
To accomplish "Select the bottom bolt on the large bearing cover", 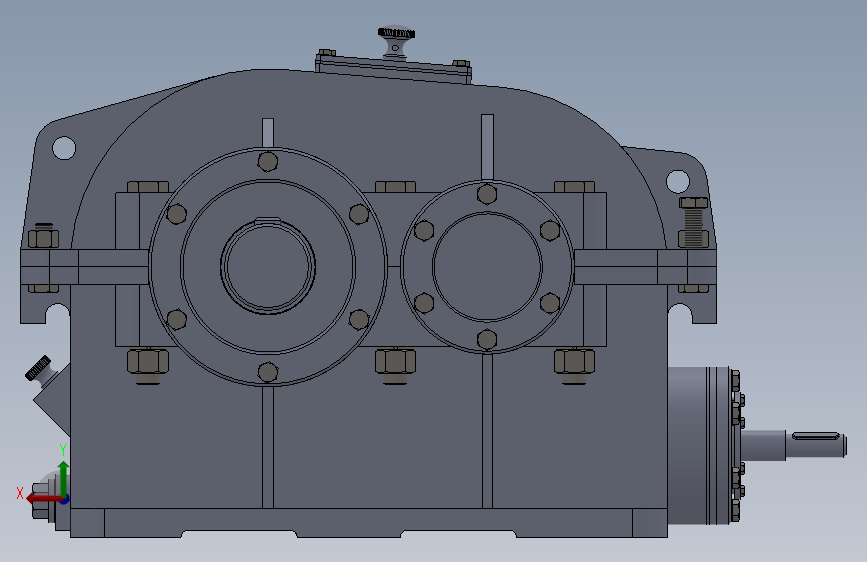I will coord(268,372).
